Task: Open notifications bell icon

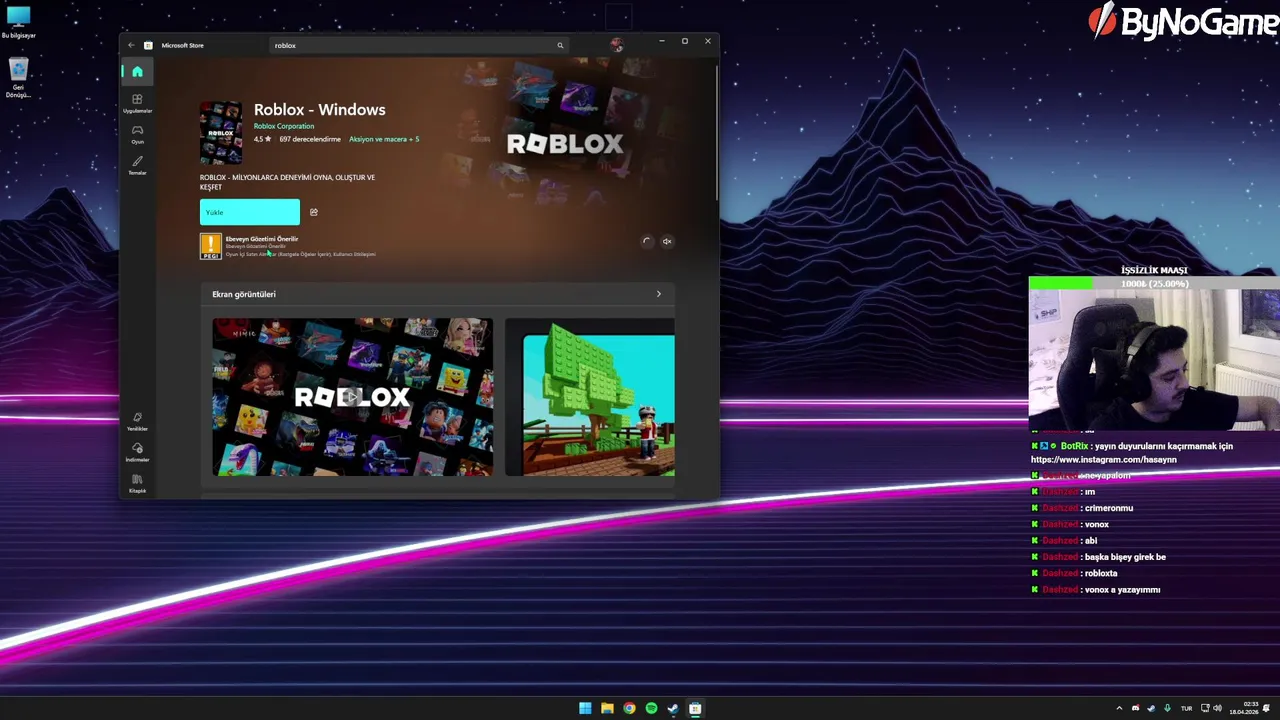Action: coord(1267,708)
